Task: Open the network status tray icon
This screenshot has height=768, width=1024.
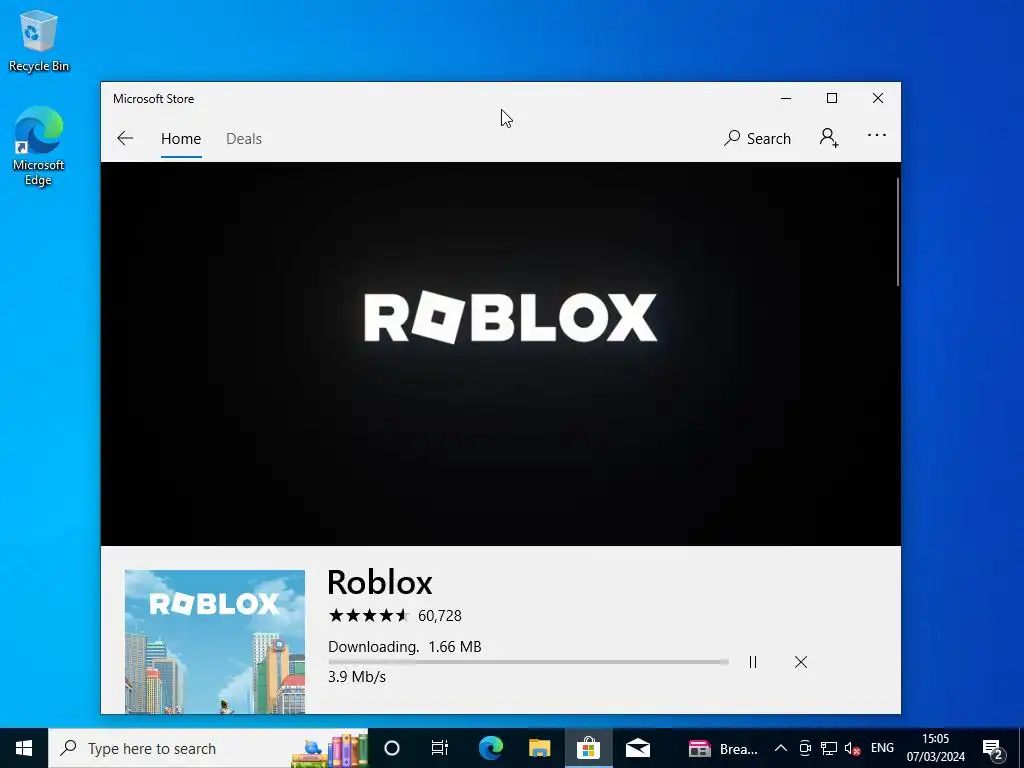Action: [829, 748]
